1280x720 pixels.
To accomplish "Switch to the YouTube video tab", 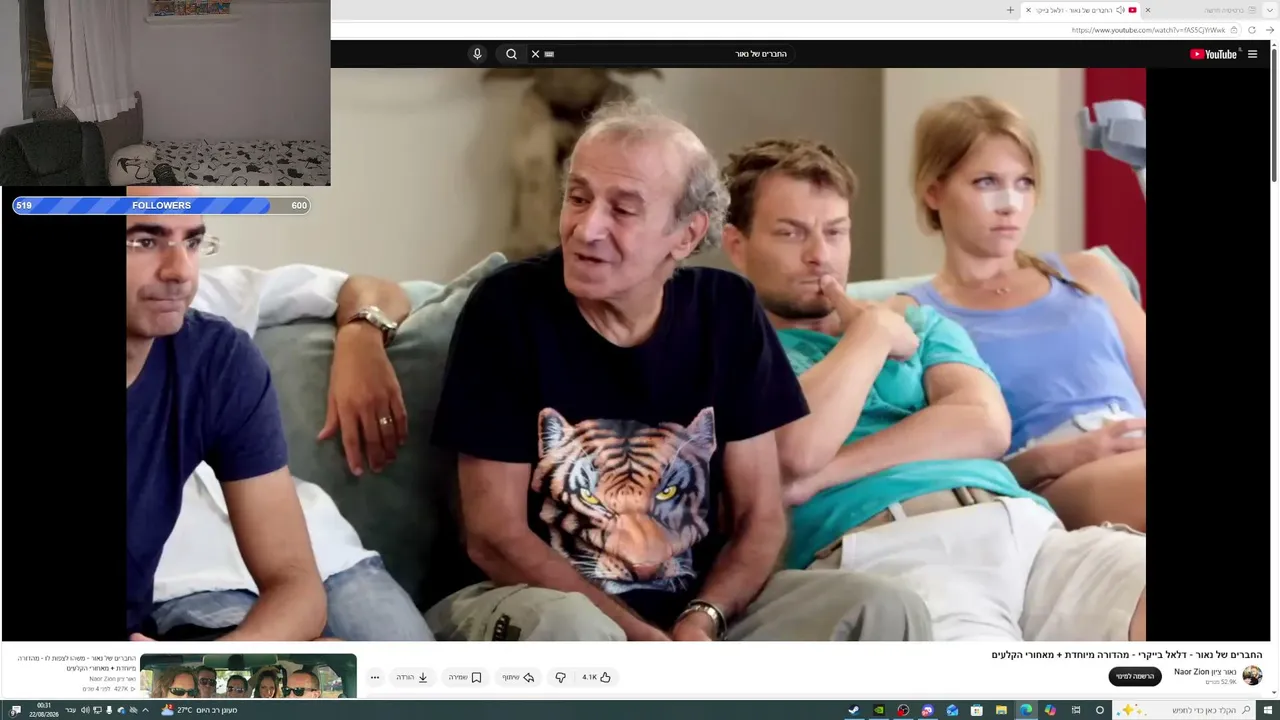I will [1080, 10].
